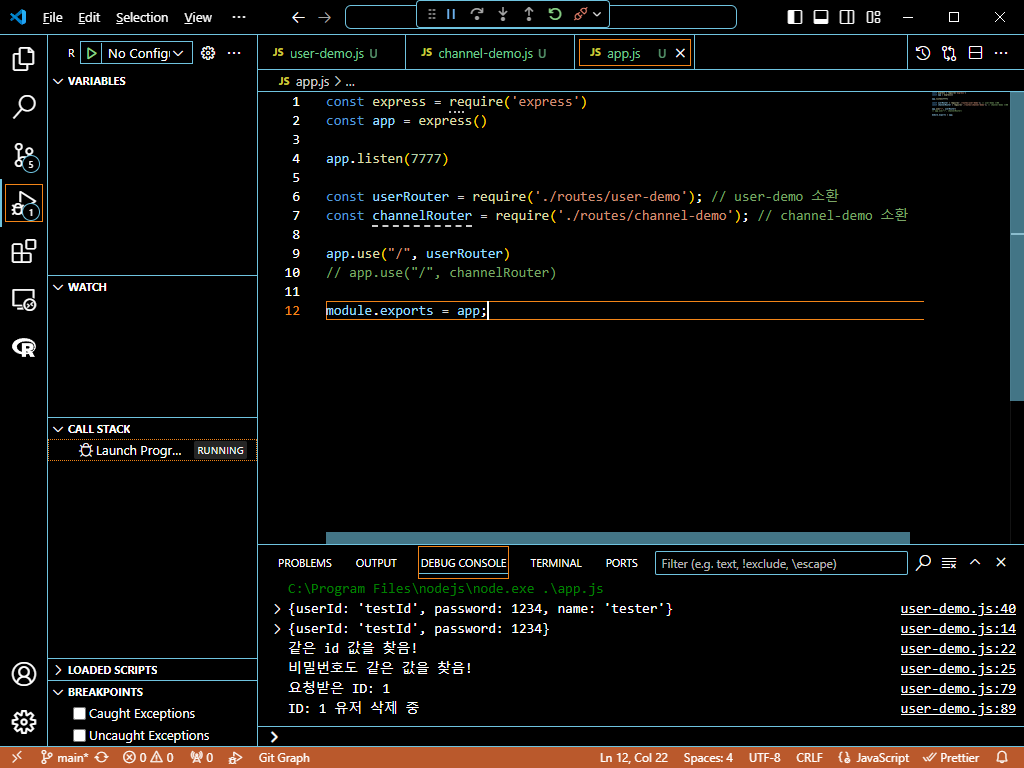The image size is (1024, 768).
Task: Select the Launch Program running session
Action: [x=152, y=451]
